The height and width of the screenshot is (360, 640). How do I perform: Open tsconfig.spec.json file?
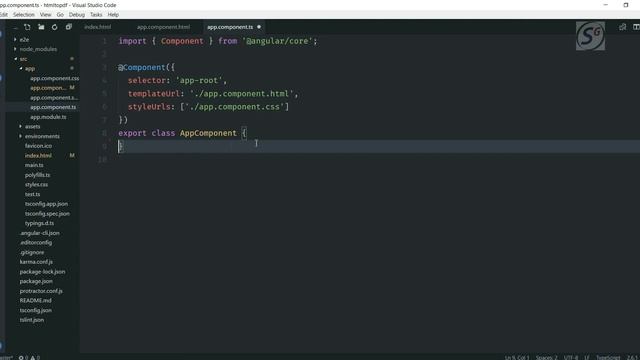tap(47, 213)
